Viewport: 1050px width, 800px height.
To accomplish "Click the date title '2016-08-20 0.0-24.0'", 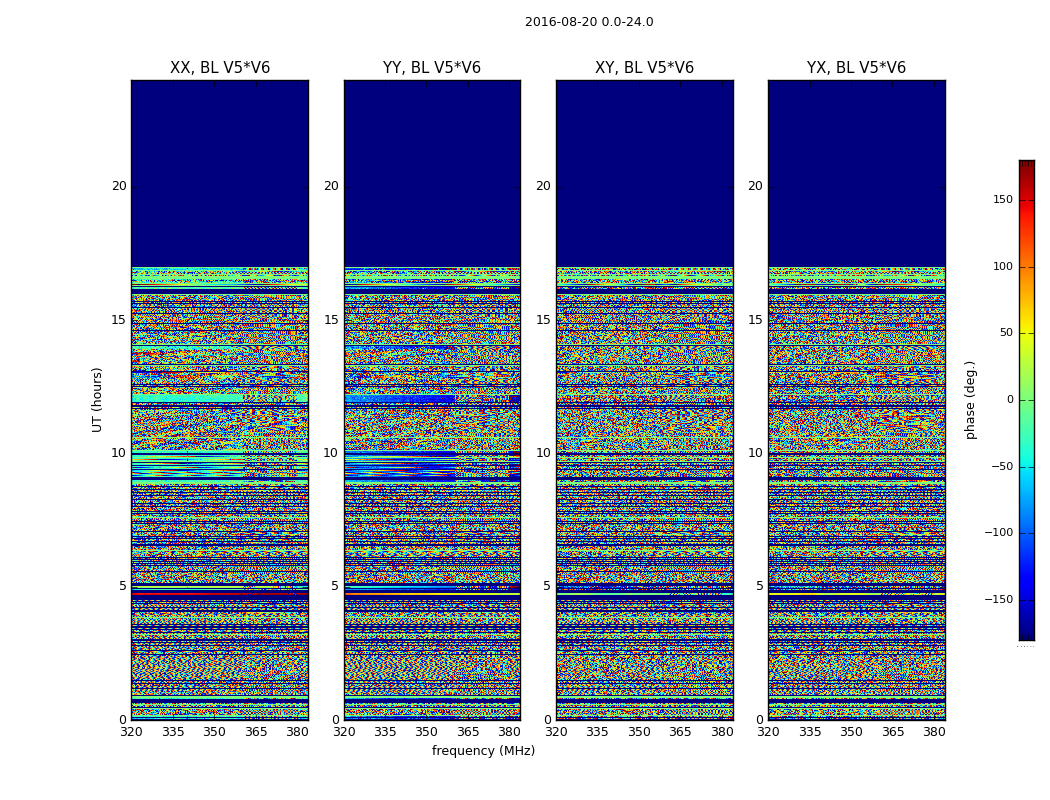I will click(589, 22).
